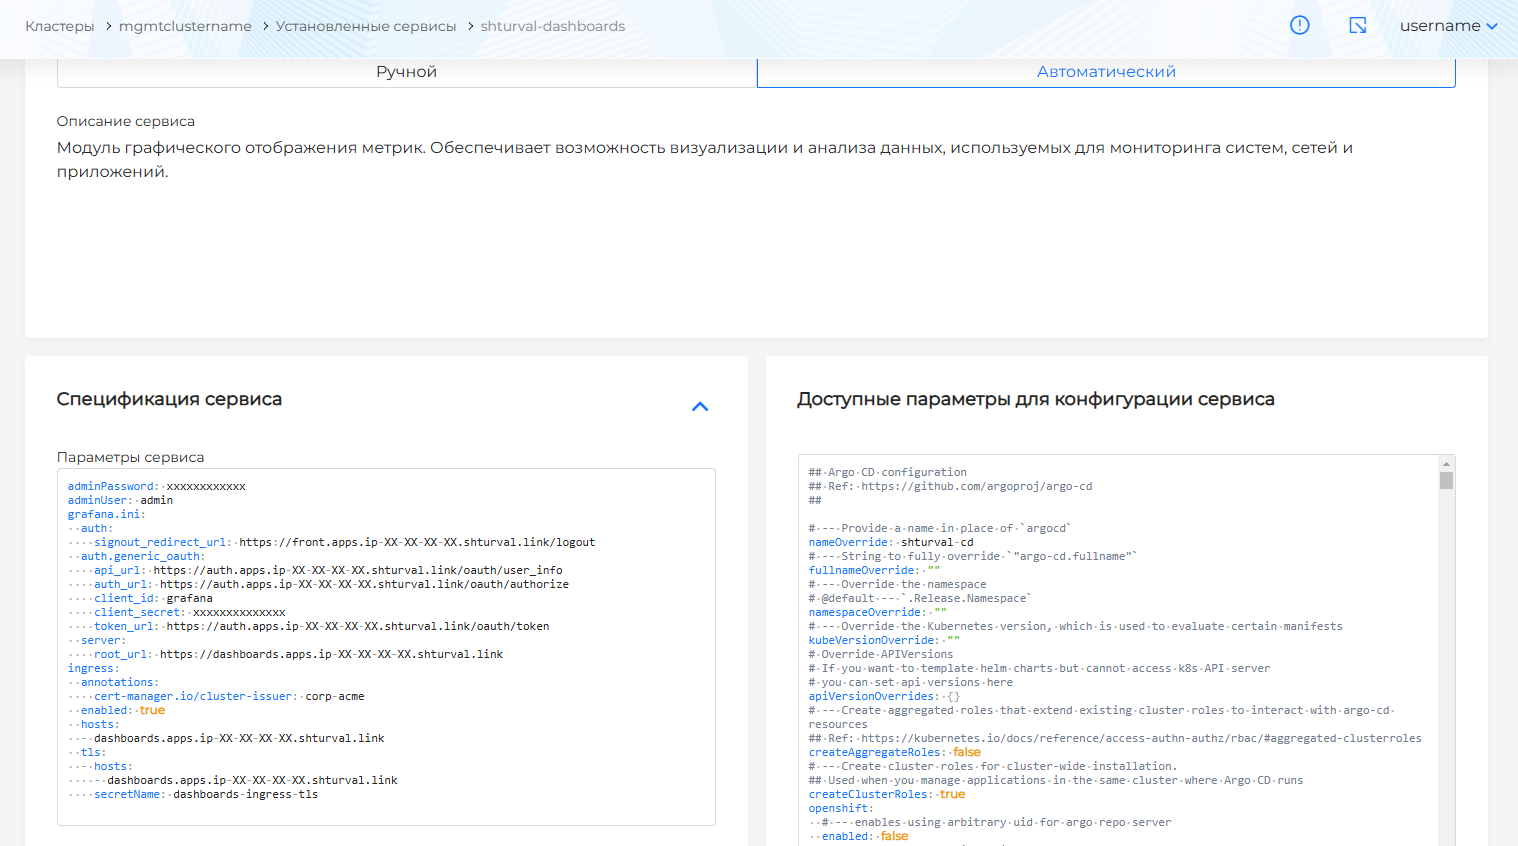Image resolution: width=1518 pixels, height=846 pixels.
Task: Click the fullnameOverride line
Action: (875, 570)
